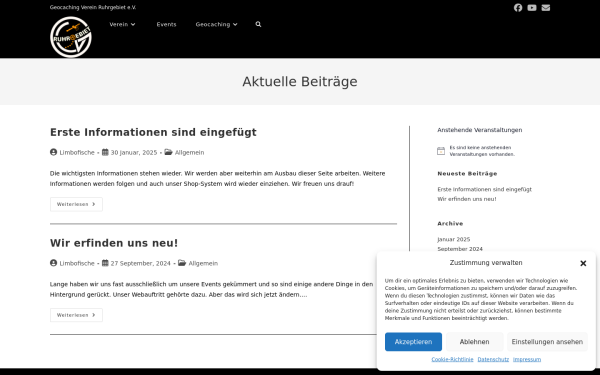This screenshot has height=375, width=600.
Task: Open the Impressum link
Action: [527, 359]
